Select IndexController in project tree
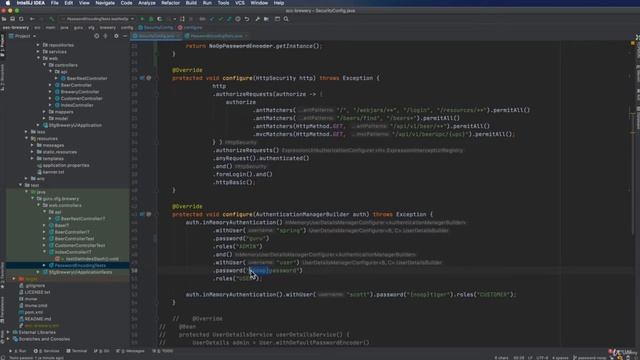640x360 pixels. [x=73, y=105]
